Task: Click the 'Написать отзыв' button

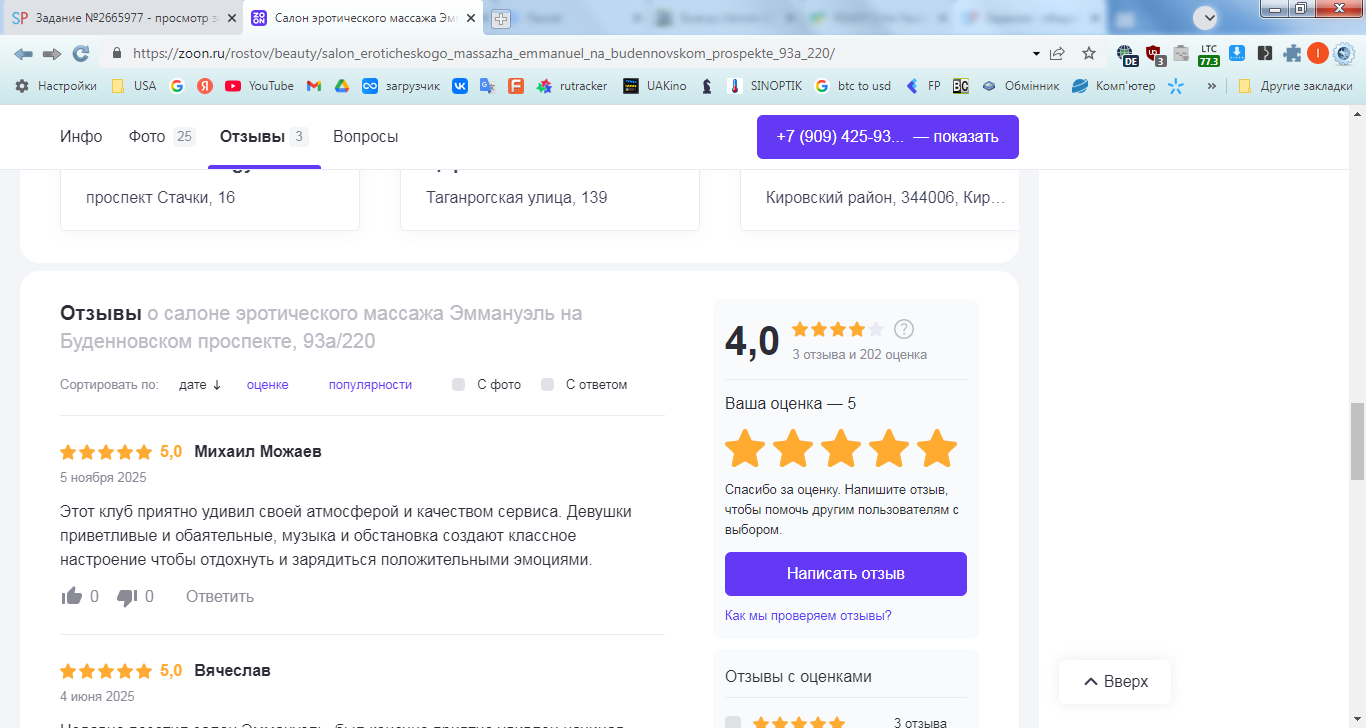Action: pyautogui.click(x=846, y=574)
